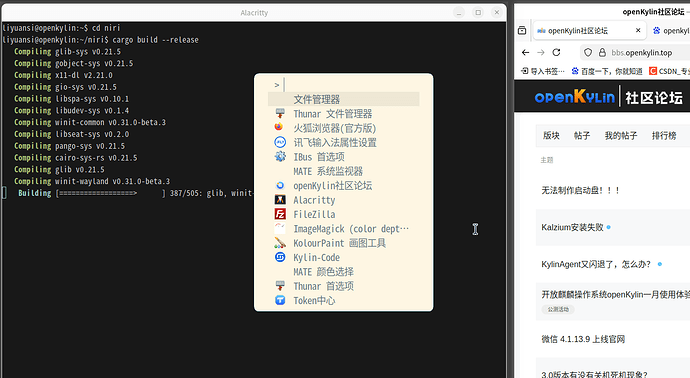Open thread 3.0版本有没有关机死机现象?
The height and width of the screenshot is (378, 690).
pyautogui.click(x=594, y=375)
